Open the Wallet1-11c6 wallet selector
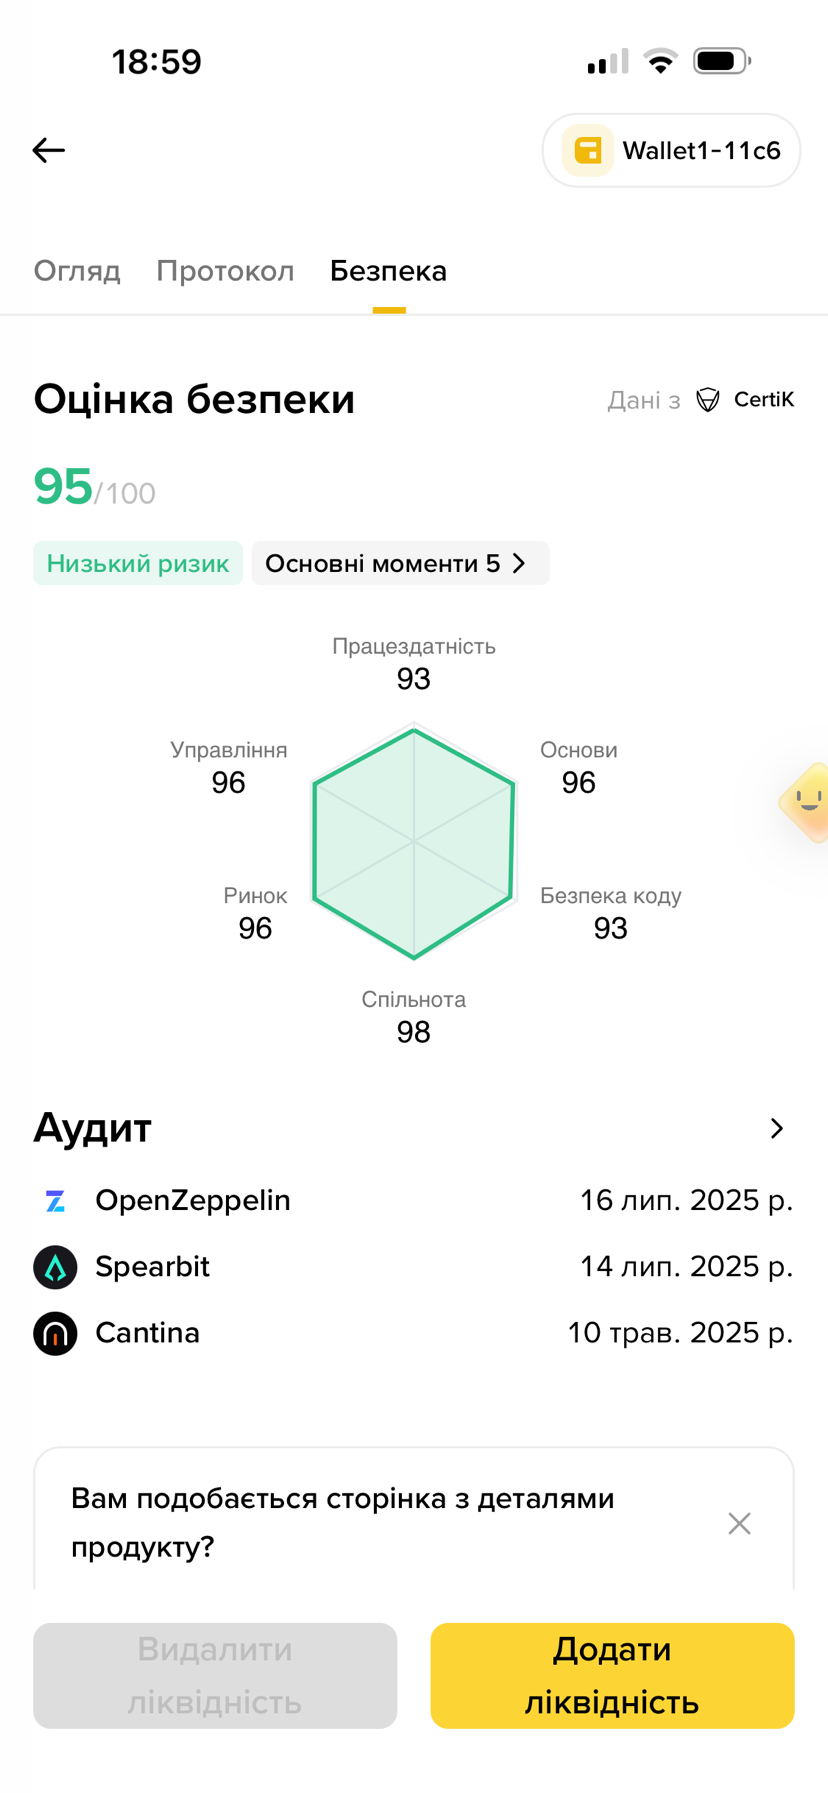The height and width of the screenshot is (1793, 828). pyautogui.click(x=671, y=150)
